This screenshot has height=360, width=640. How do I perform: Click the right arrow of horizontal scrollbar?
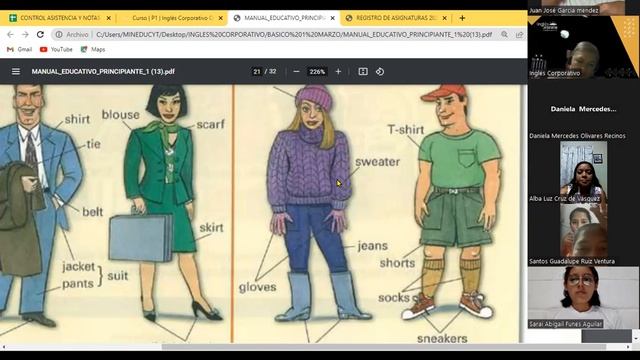628,347
